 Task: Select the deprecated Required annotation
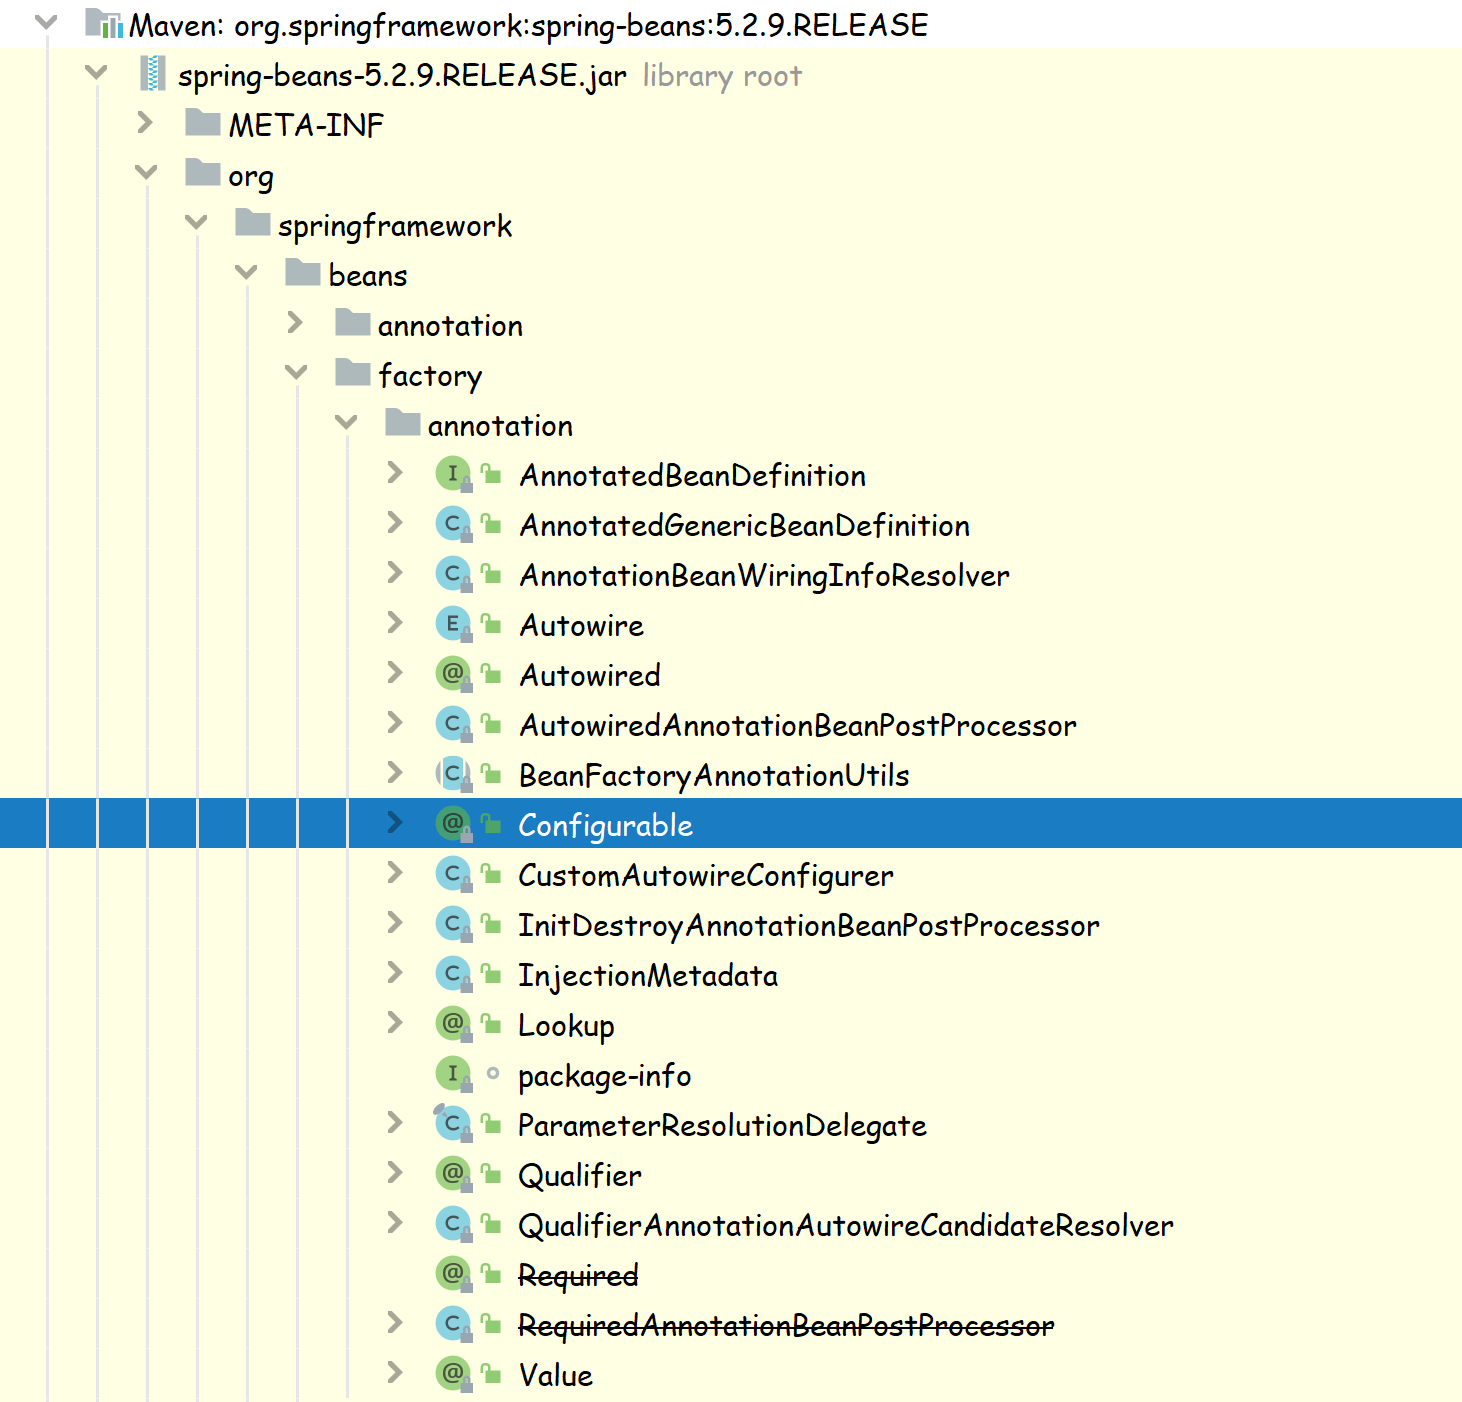(x=578, y=1274)
